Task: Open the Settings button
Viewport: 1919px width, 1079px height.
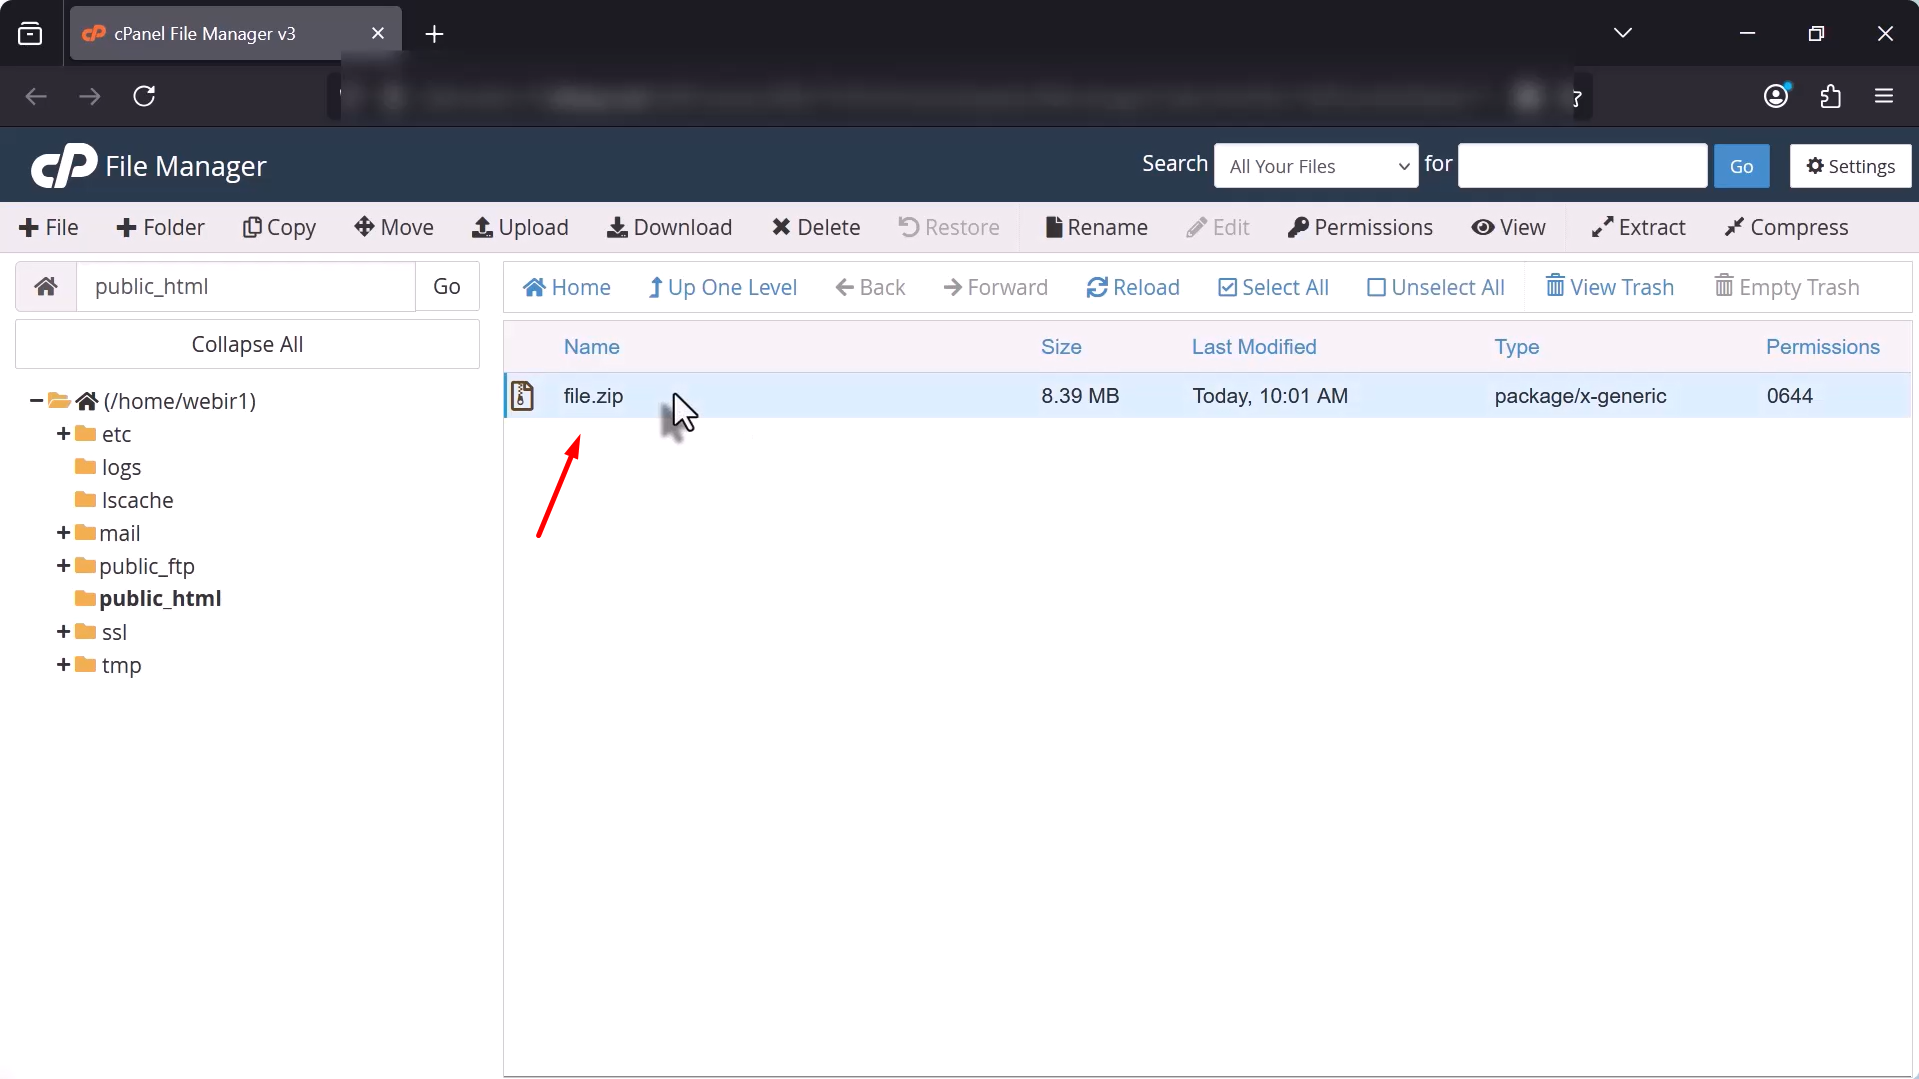Action: point(1850,166)
